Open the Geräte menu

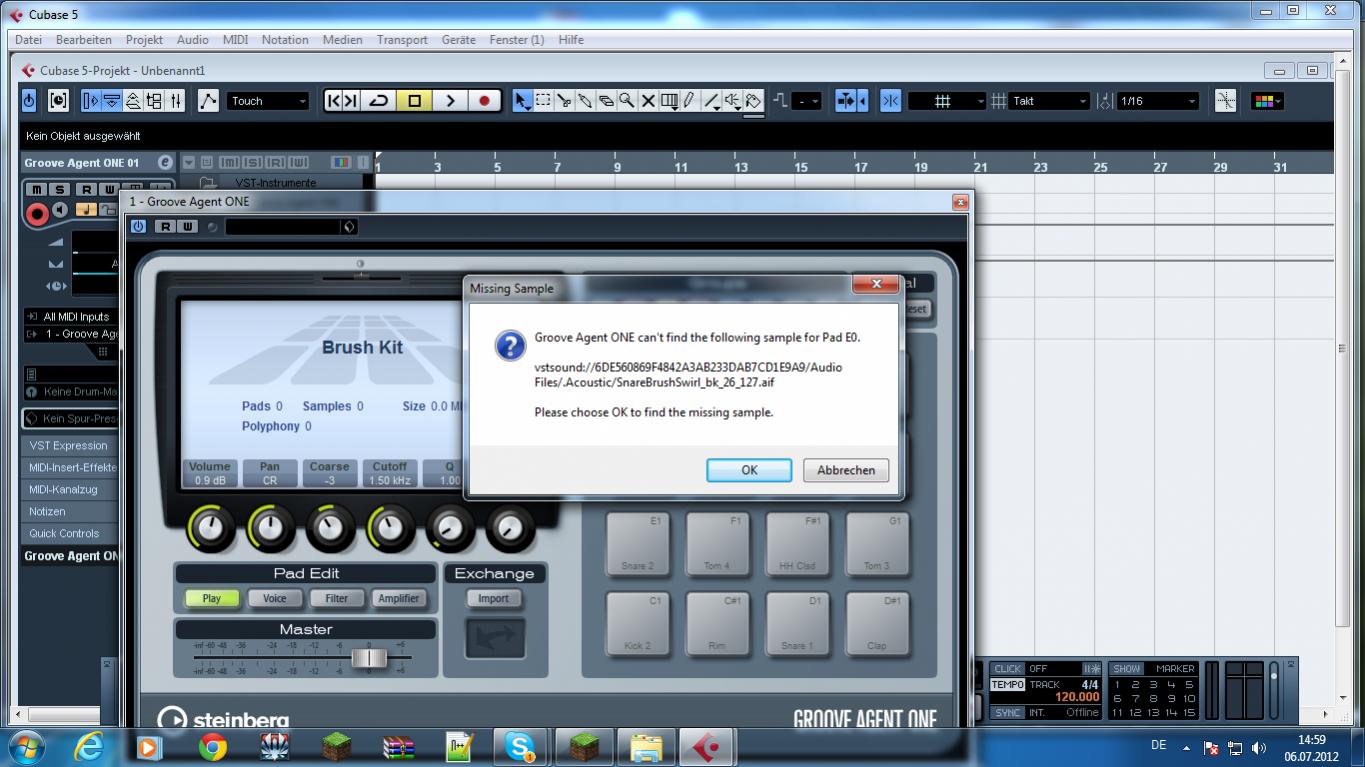point(458,40)
